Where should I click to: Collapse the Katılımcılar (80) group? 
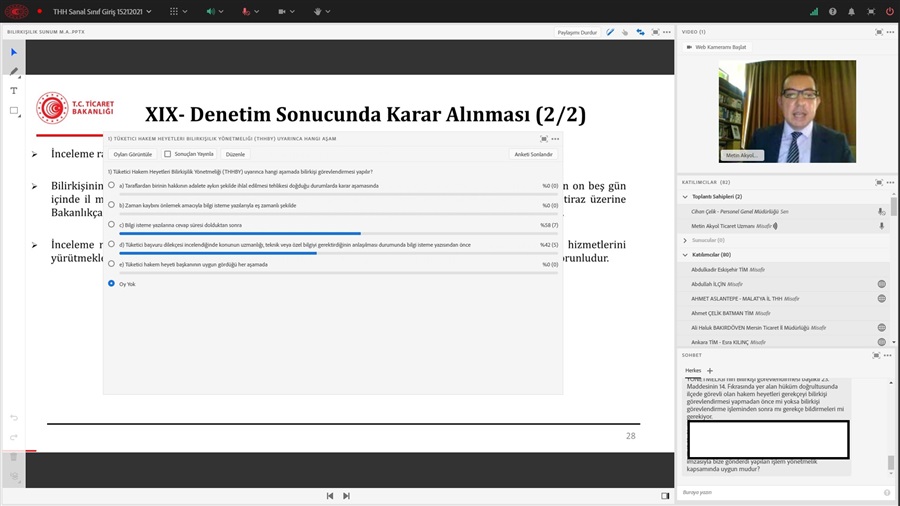coord(685,255)
